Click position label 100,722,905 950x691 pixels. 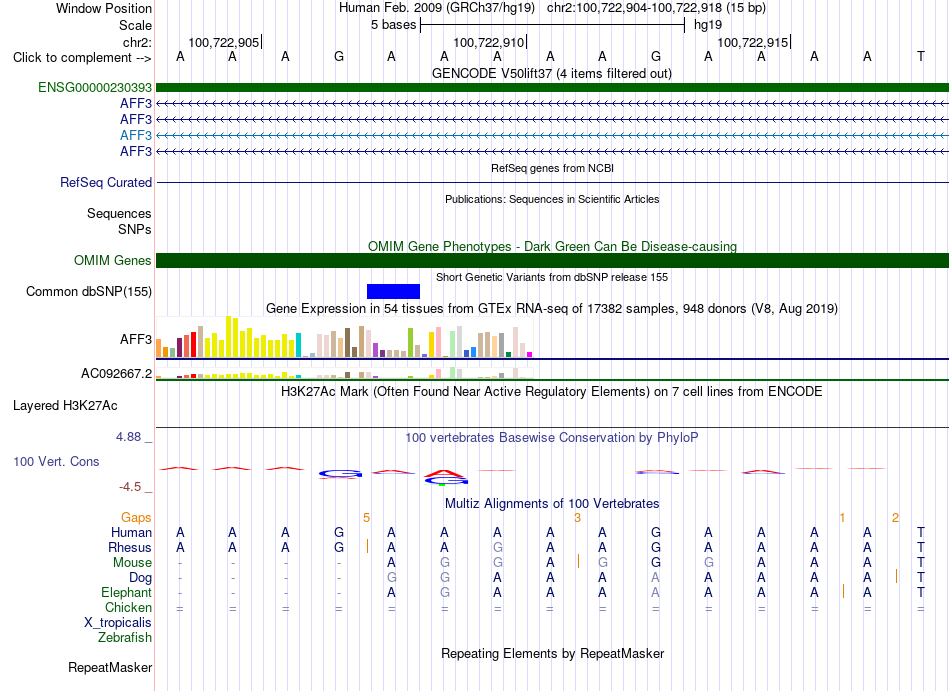224,42
